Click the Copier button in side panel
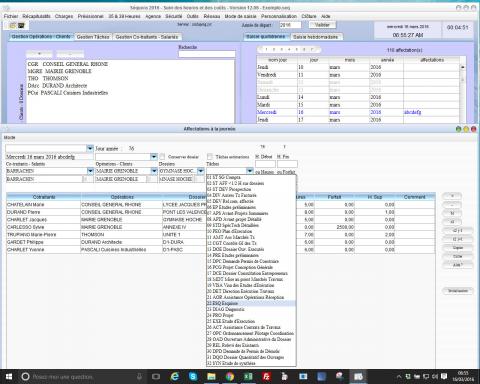The width and height of the screenshot is (480, 384). click(x=458, y=248)
